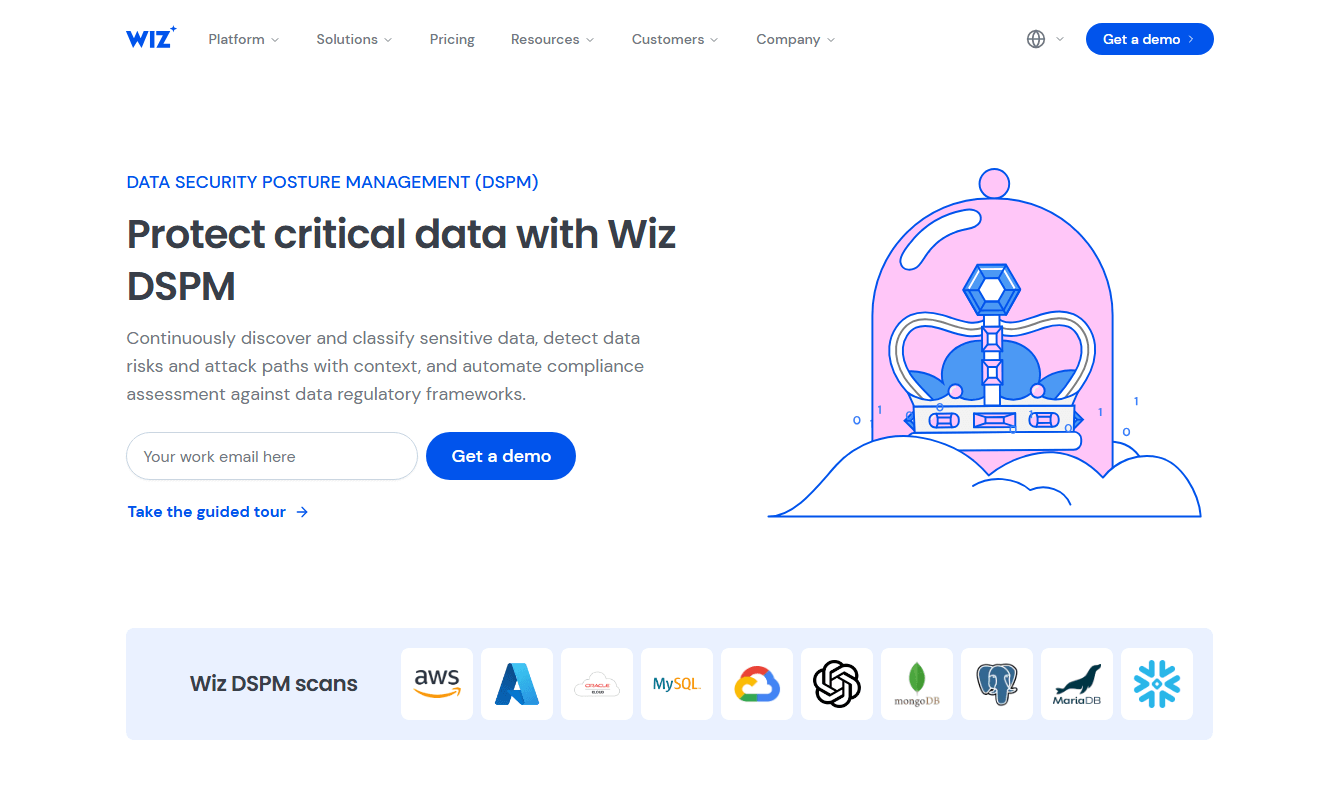Expand the Company menu
Screen dimensions: 1332x807
pos(795,39)
